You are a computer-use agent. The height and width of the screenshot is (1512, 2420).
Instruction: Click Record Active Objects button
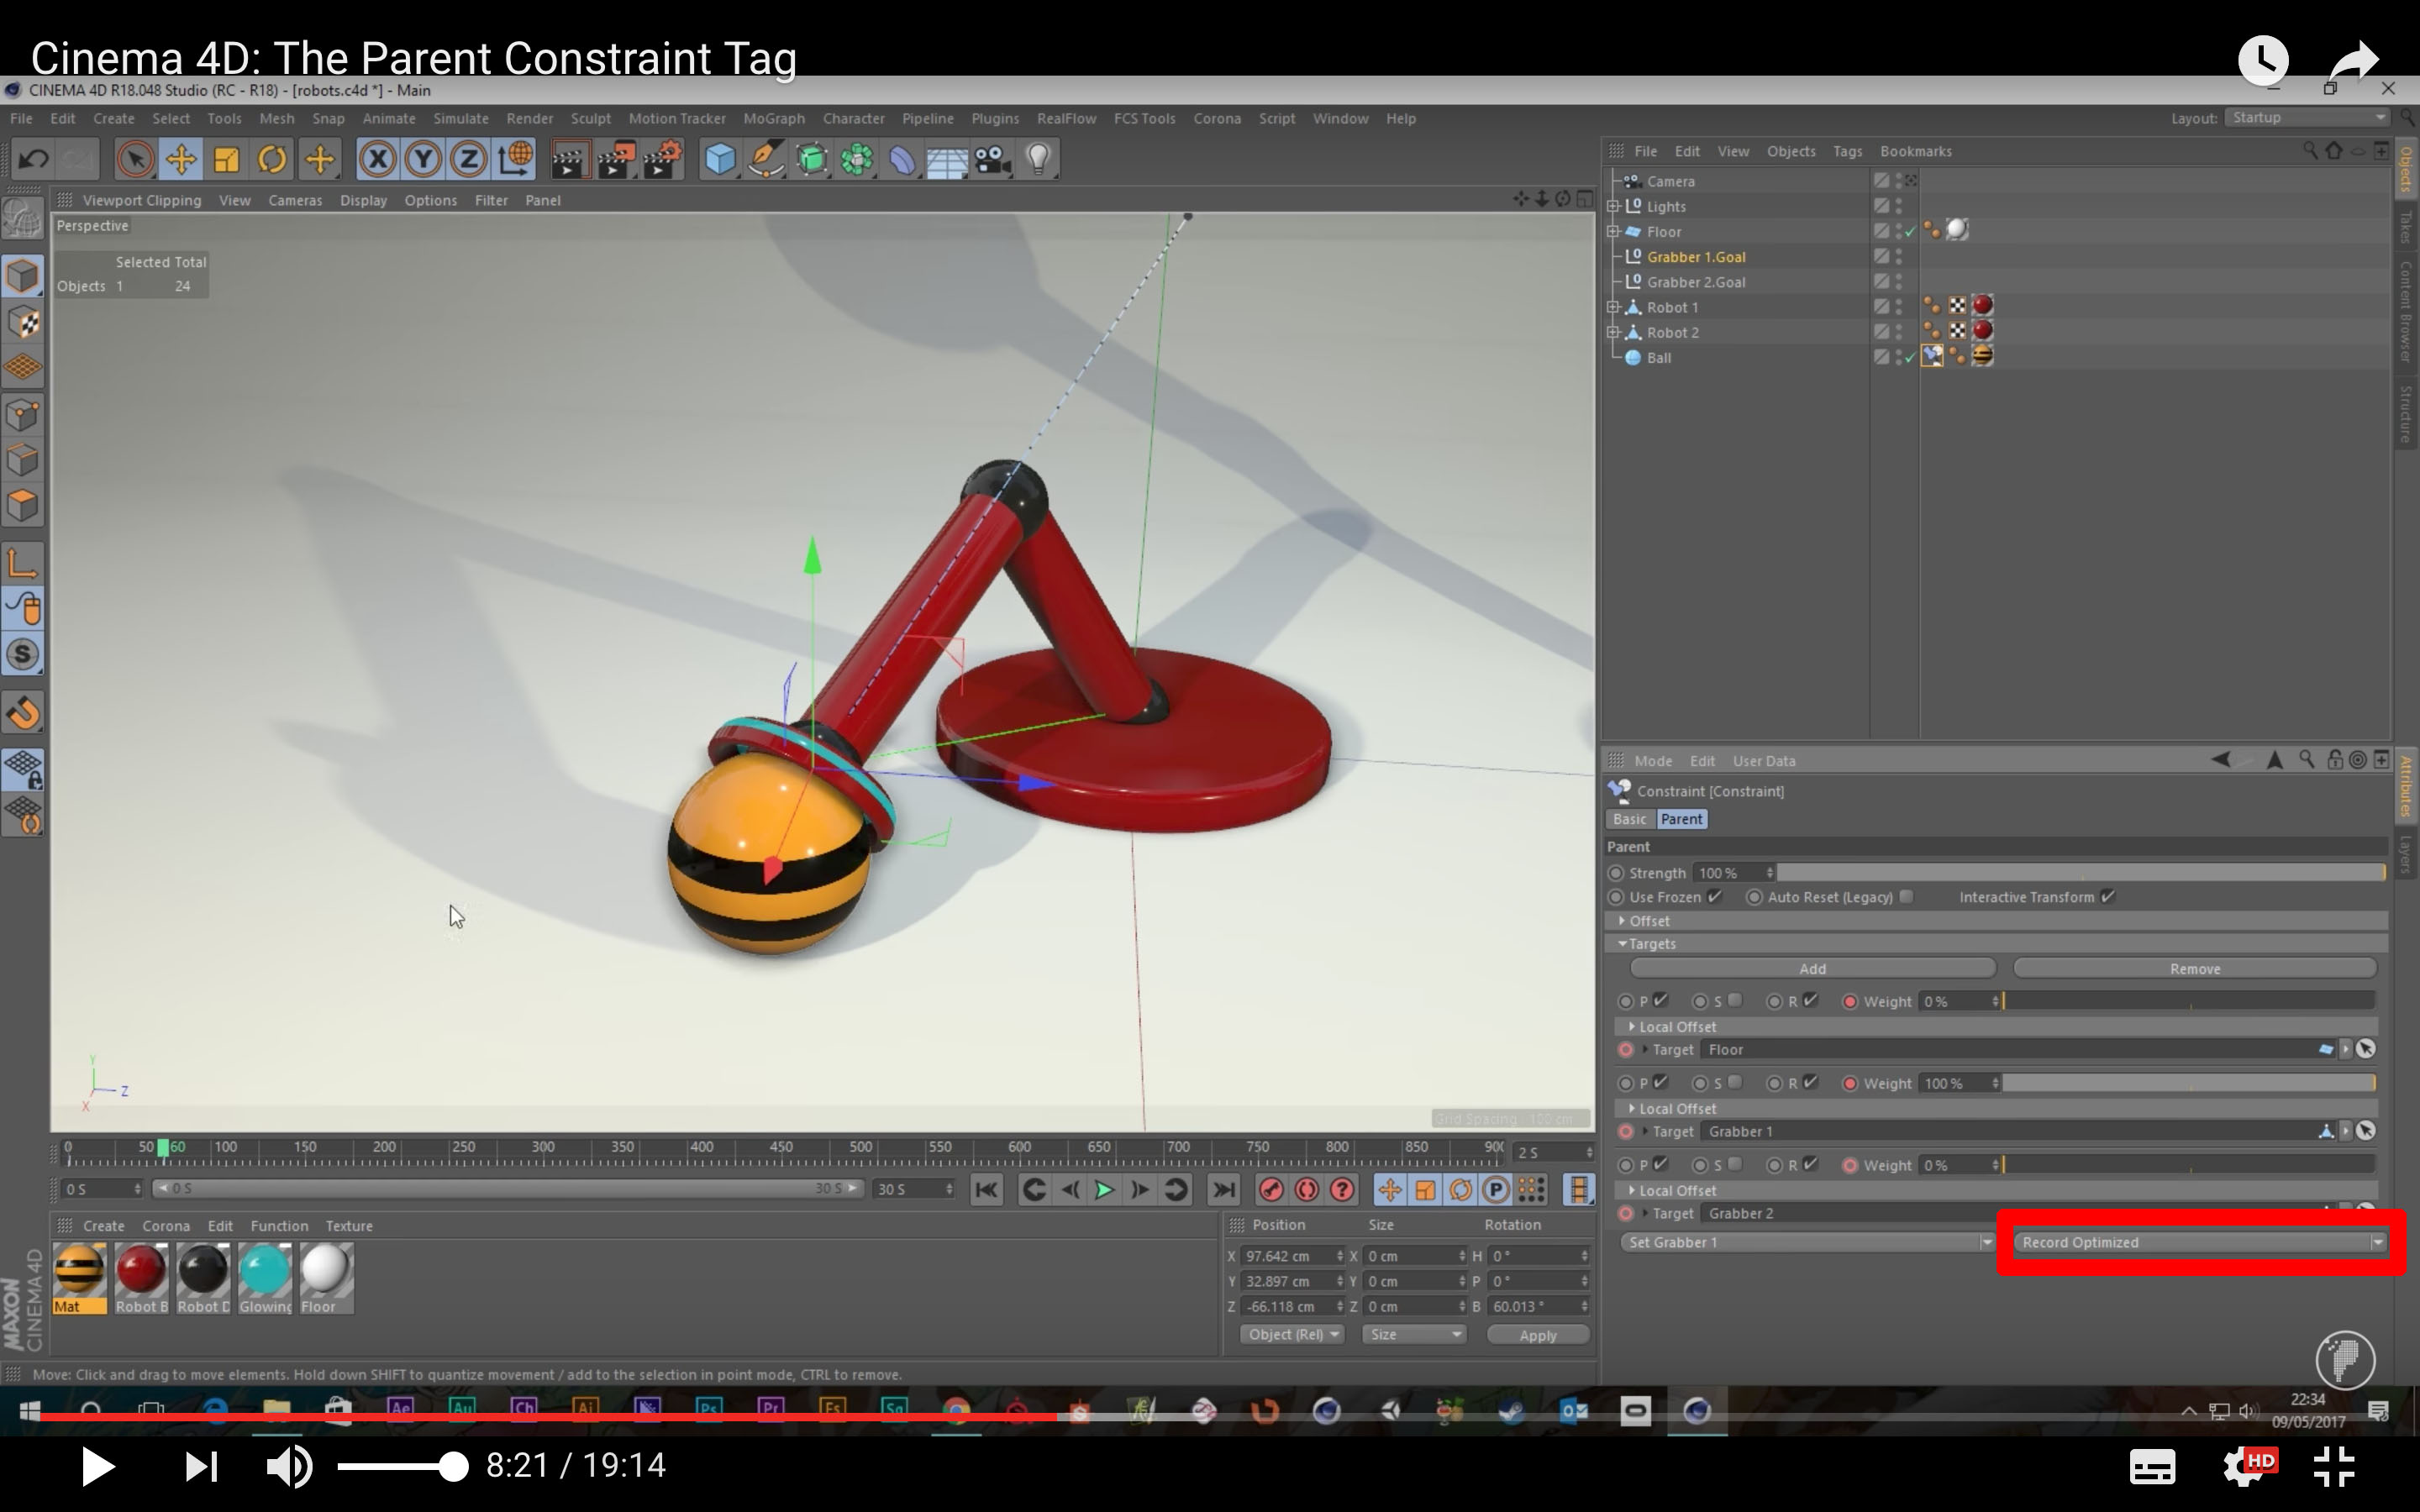point(1271,1189)
